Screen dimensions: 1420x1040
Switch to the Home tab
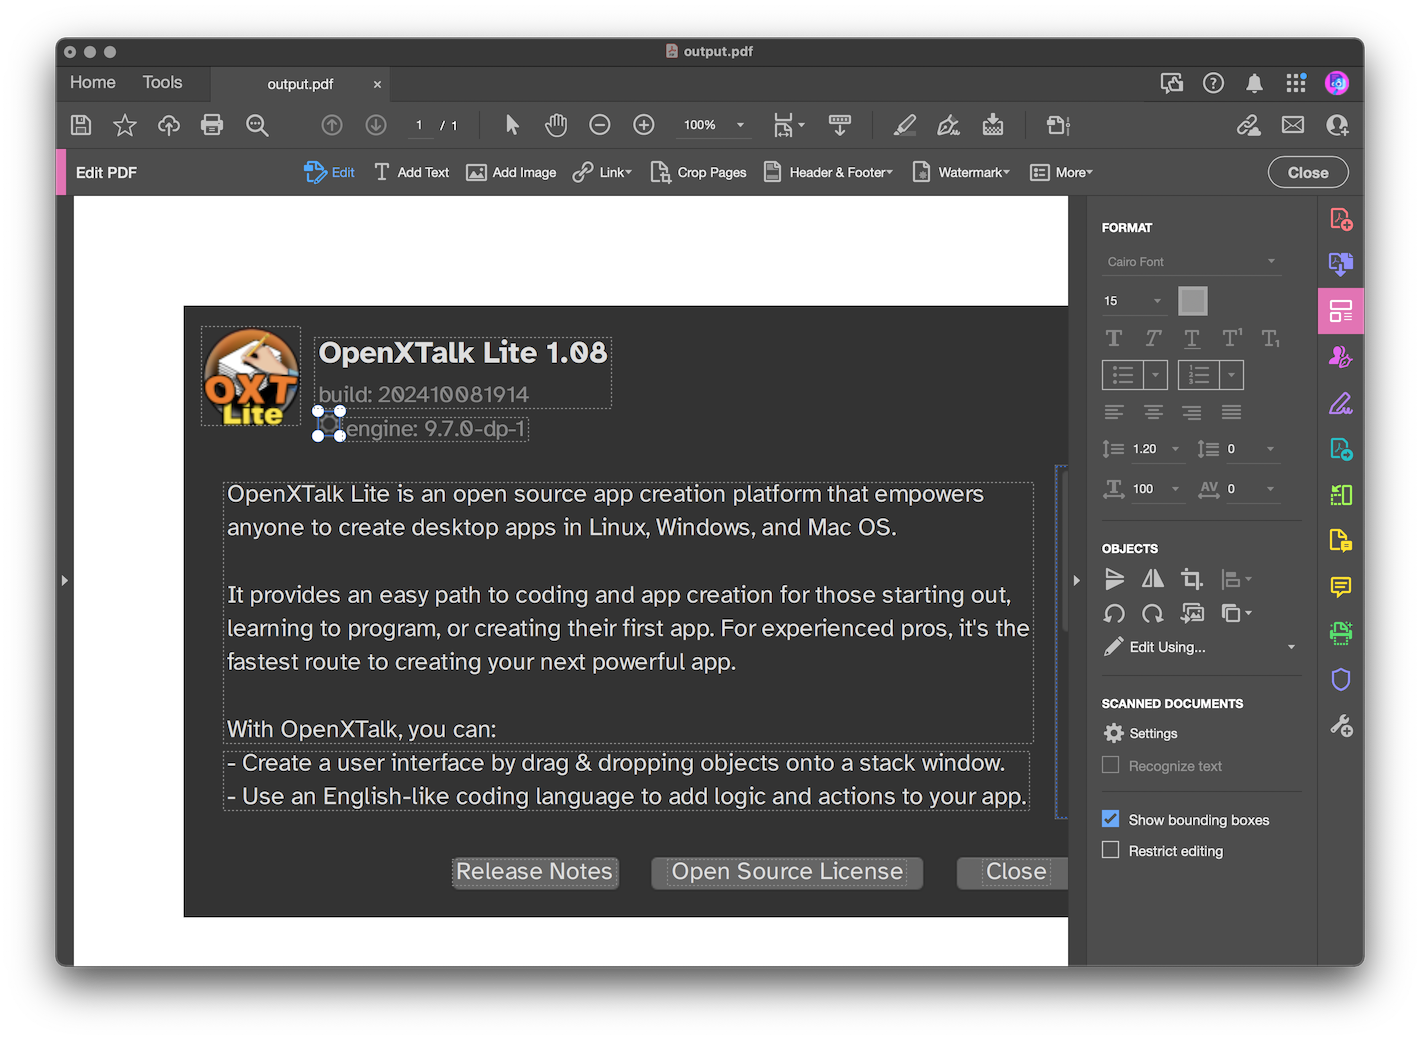pyautogui.click(x=93, y=83)
